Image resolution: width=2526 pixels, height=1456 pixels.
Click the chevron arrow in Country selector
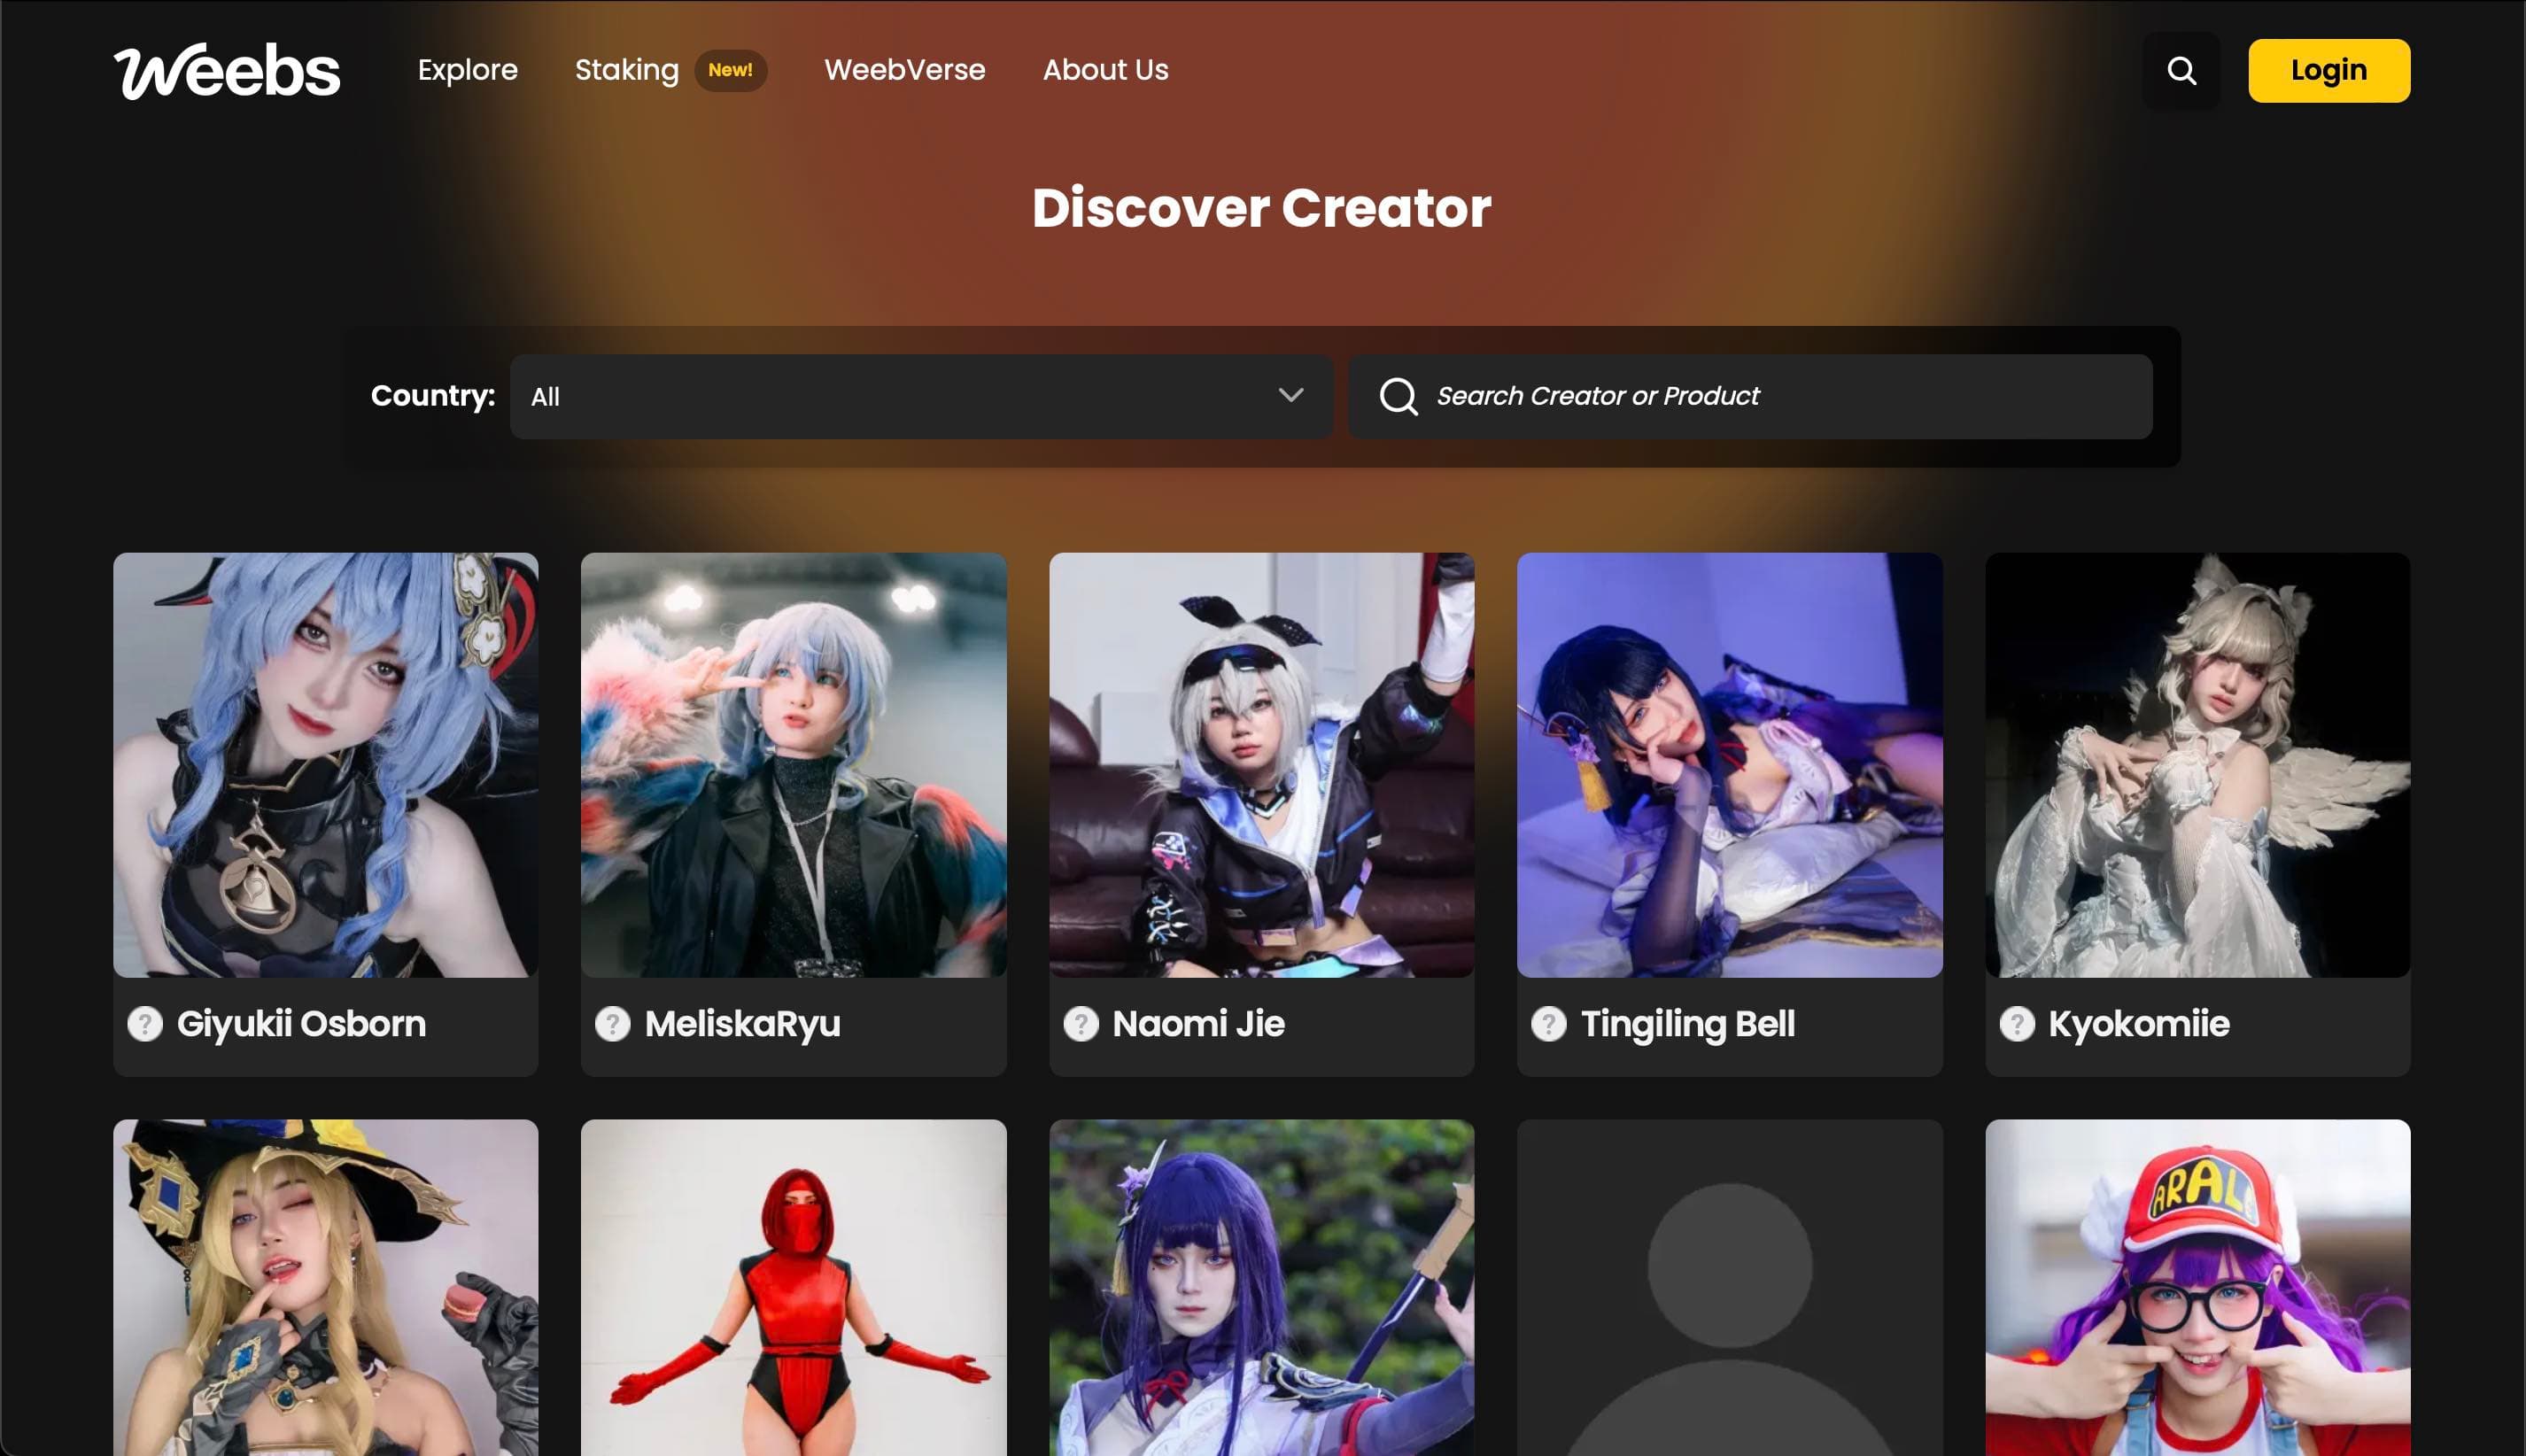[x=1291, y=395]
